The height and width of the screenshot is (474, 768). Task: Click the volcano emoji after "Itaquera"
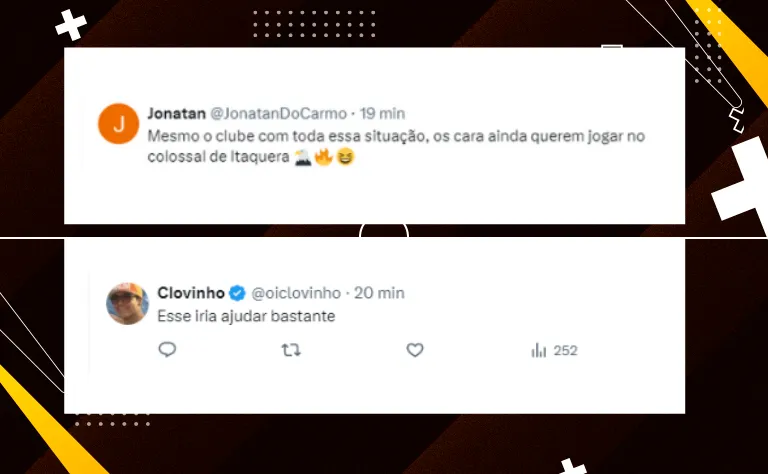(x=300, y=157)
